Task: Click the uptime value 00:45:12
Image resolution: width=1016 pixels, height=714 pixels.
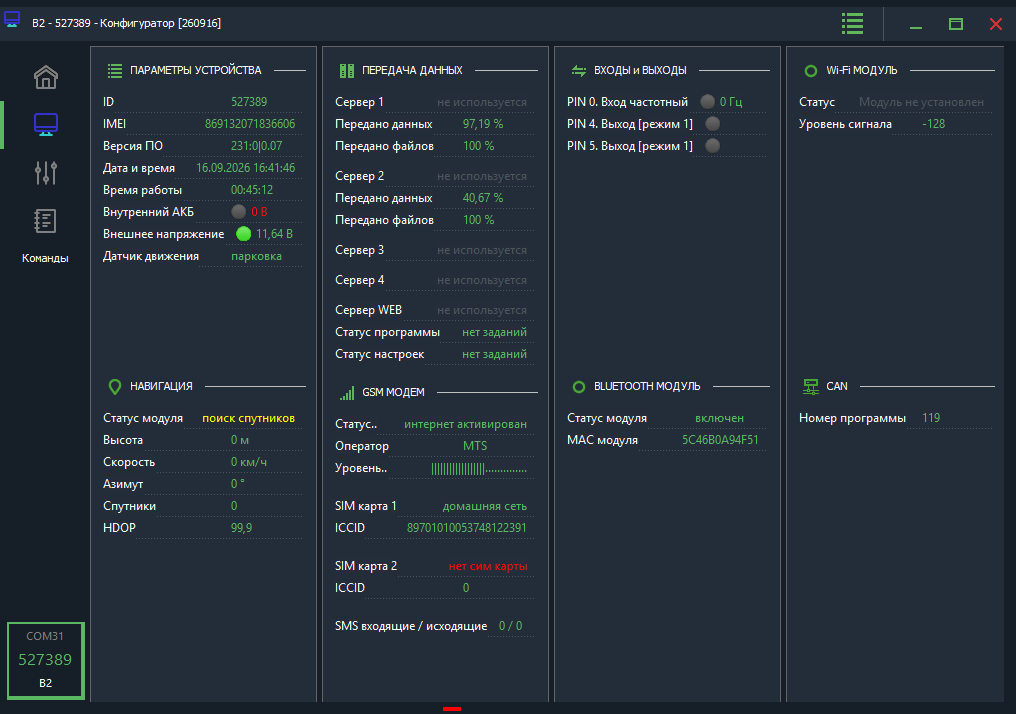Action: [x=252, y=190]
